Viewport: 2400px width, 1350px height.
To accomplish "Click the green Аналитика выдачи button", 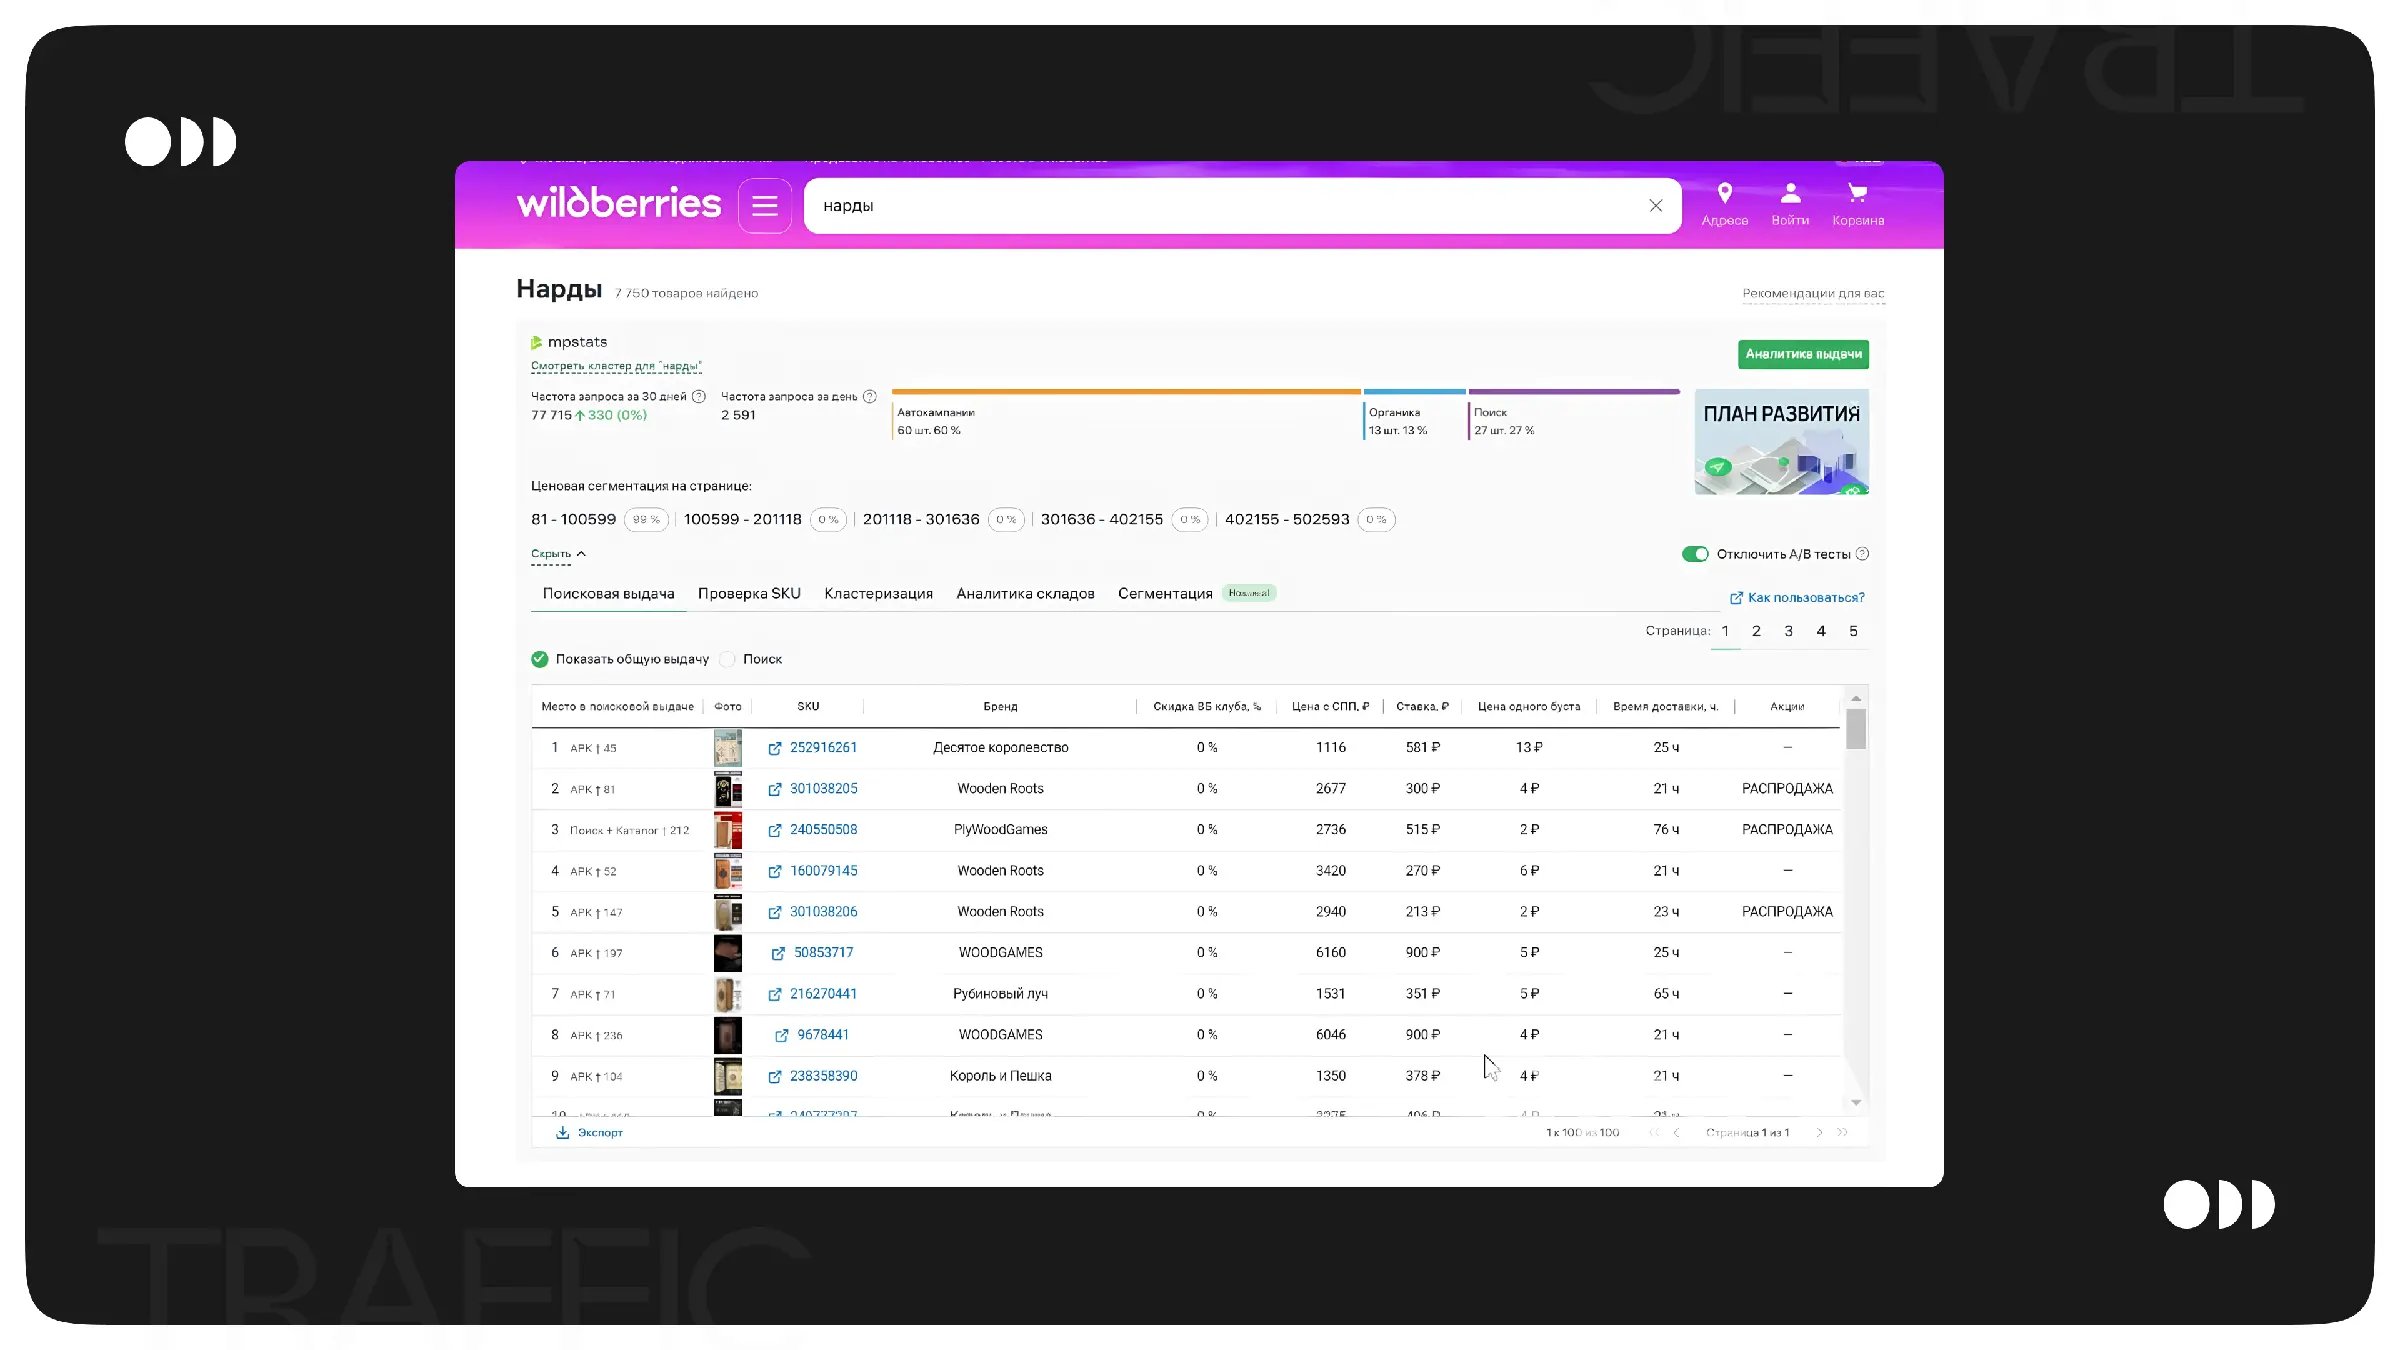I will pyautogui.click(x=1803, y=354).
